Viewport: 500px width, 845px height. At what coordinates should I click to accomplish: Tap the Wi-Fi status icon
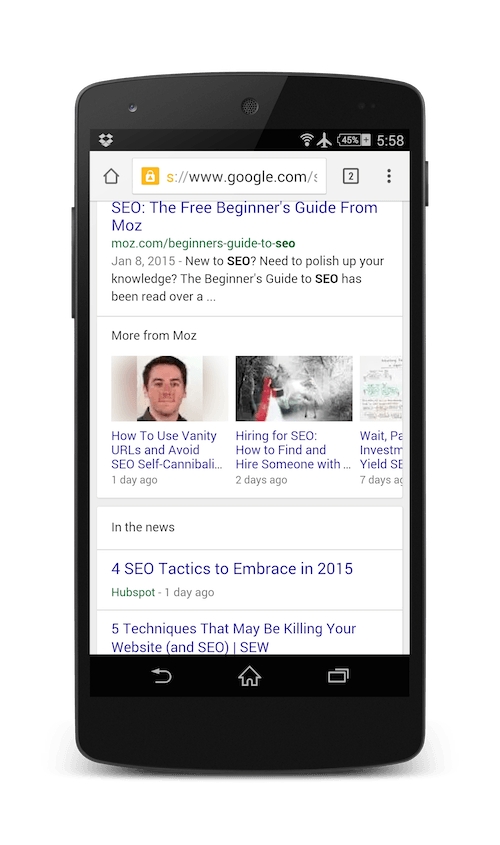[307, 140]
